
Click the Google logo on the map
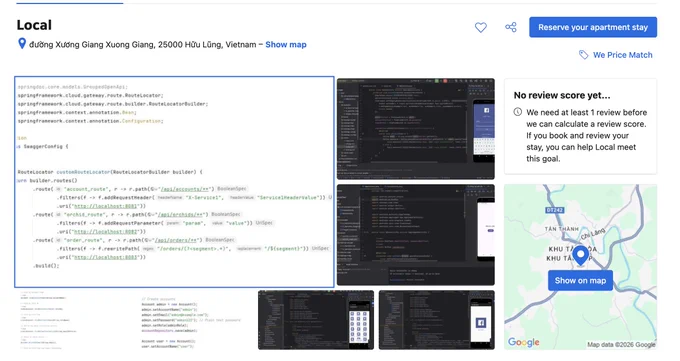[x=523, y=342]
